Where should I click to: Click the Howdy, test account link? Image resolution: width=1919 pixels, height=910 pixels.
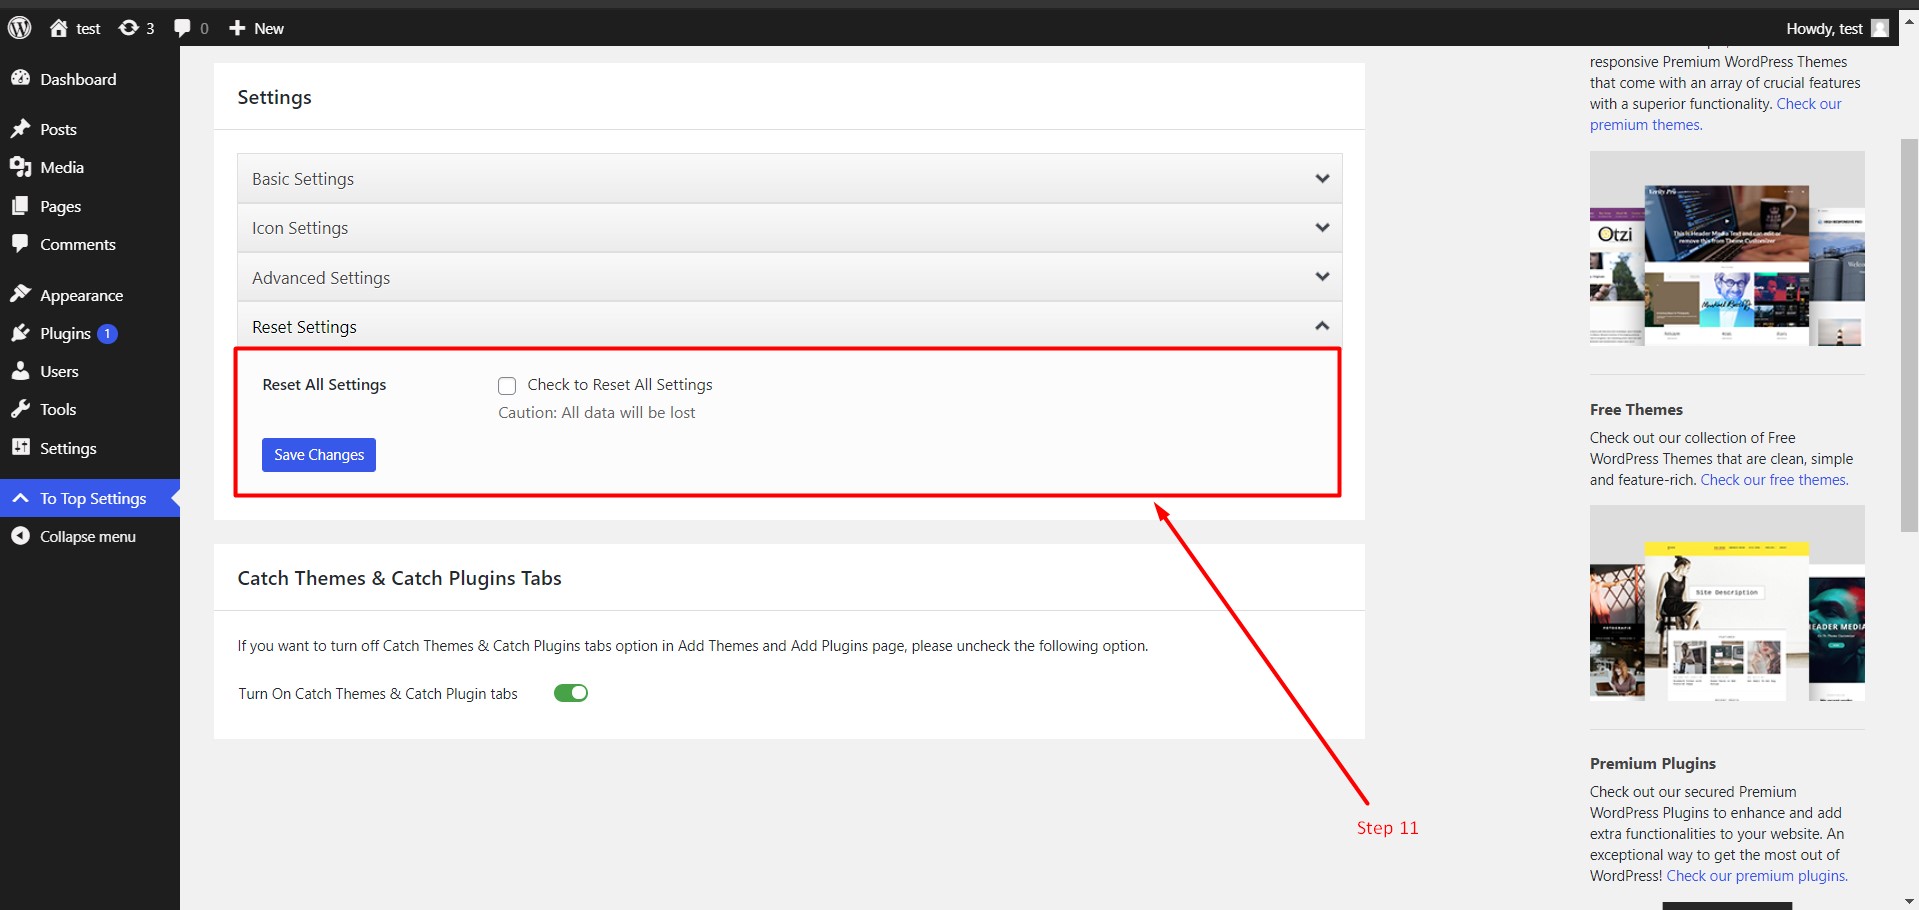pos(1824,28)
